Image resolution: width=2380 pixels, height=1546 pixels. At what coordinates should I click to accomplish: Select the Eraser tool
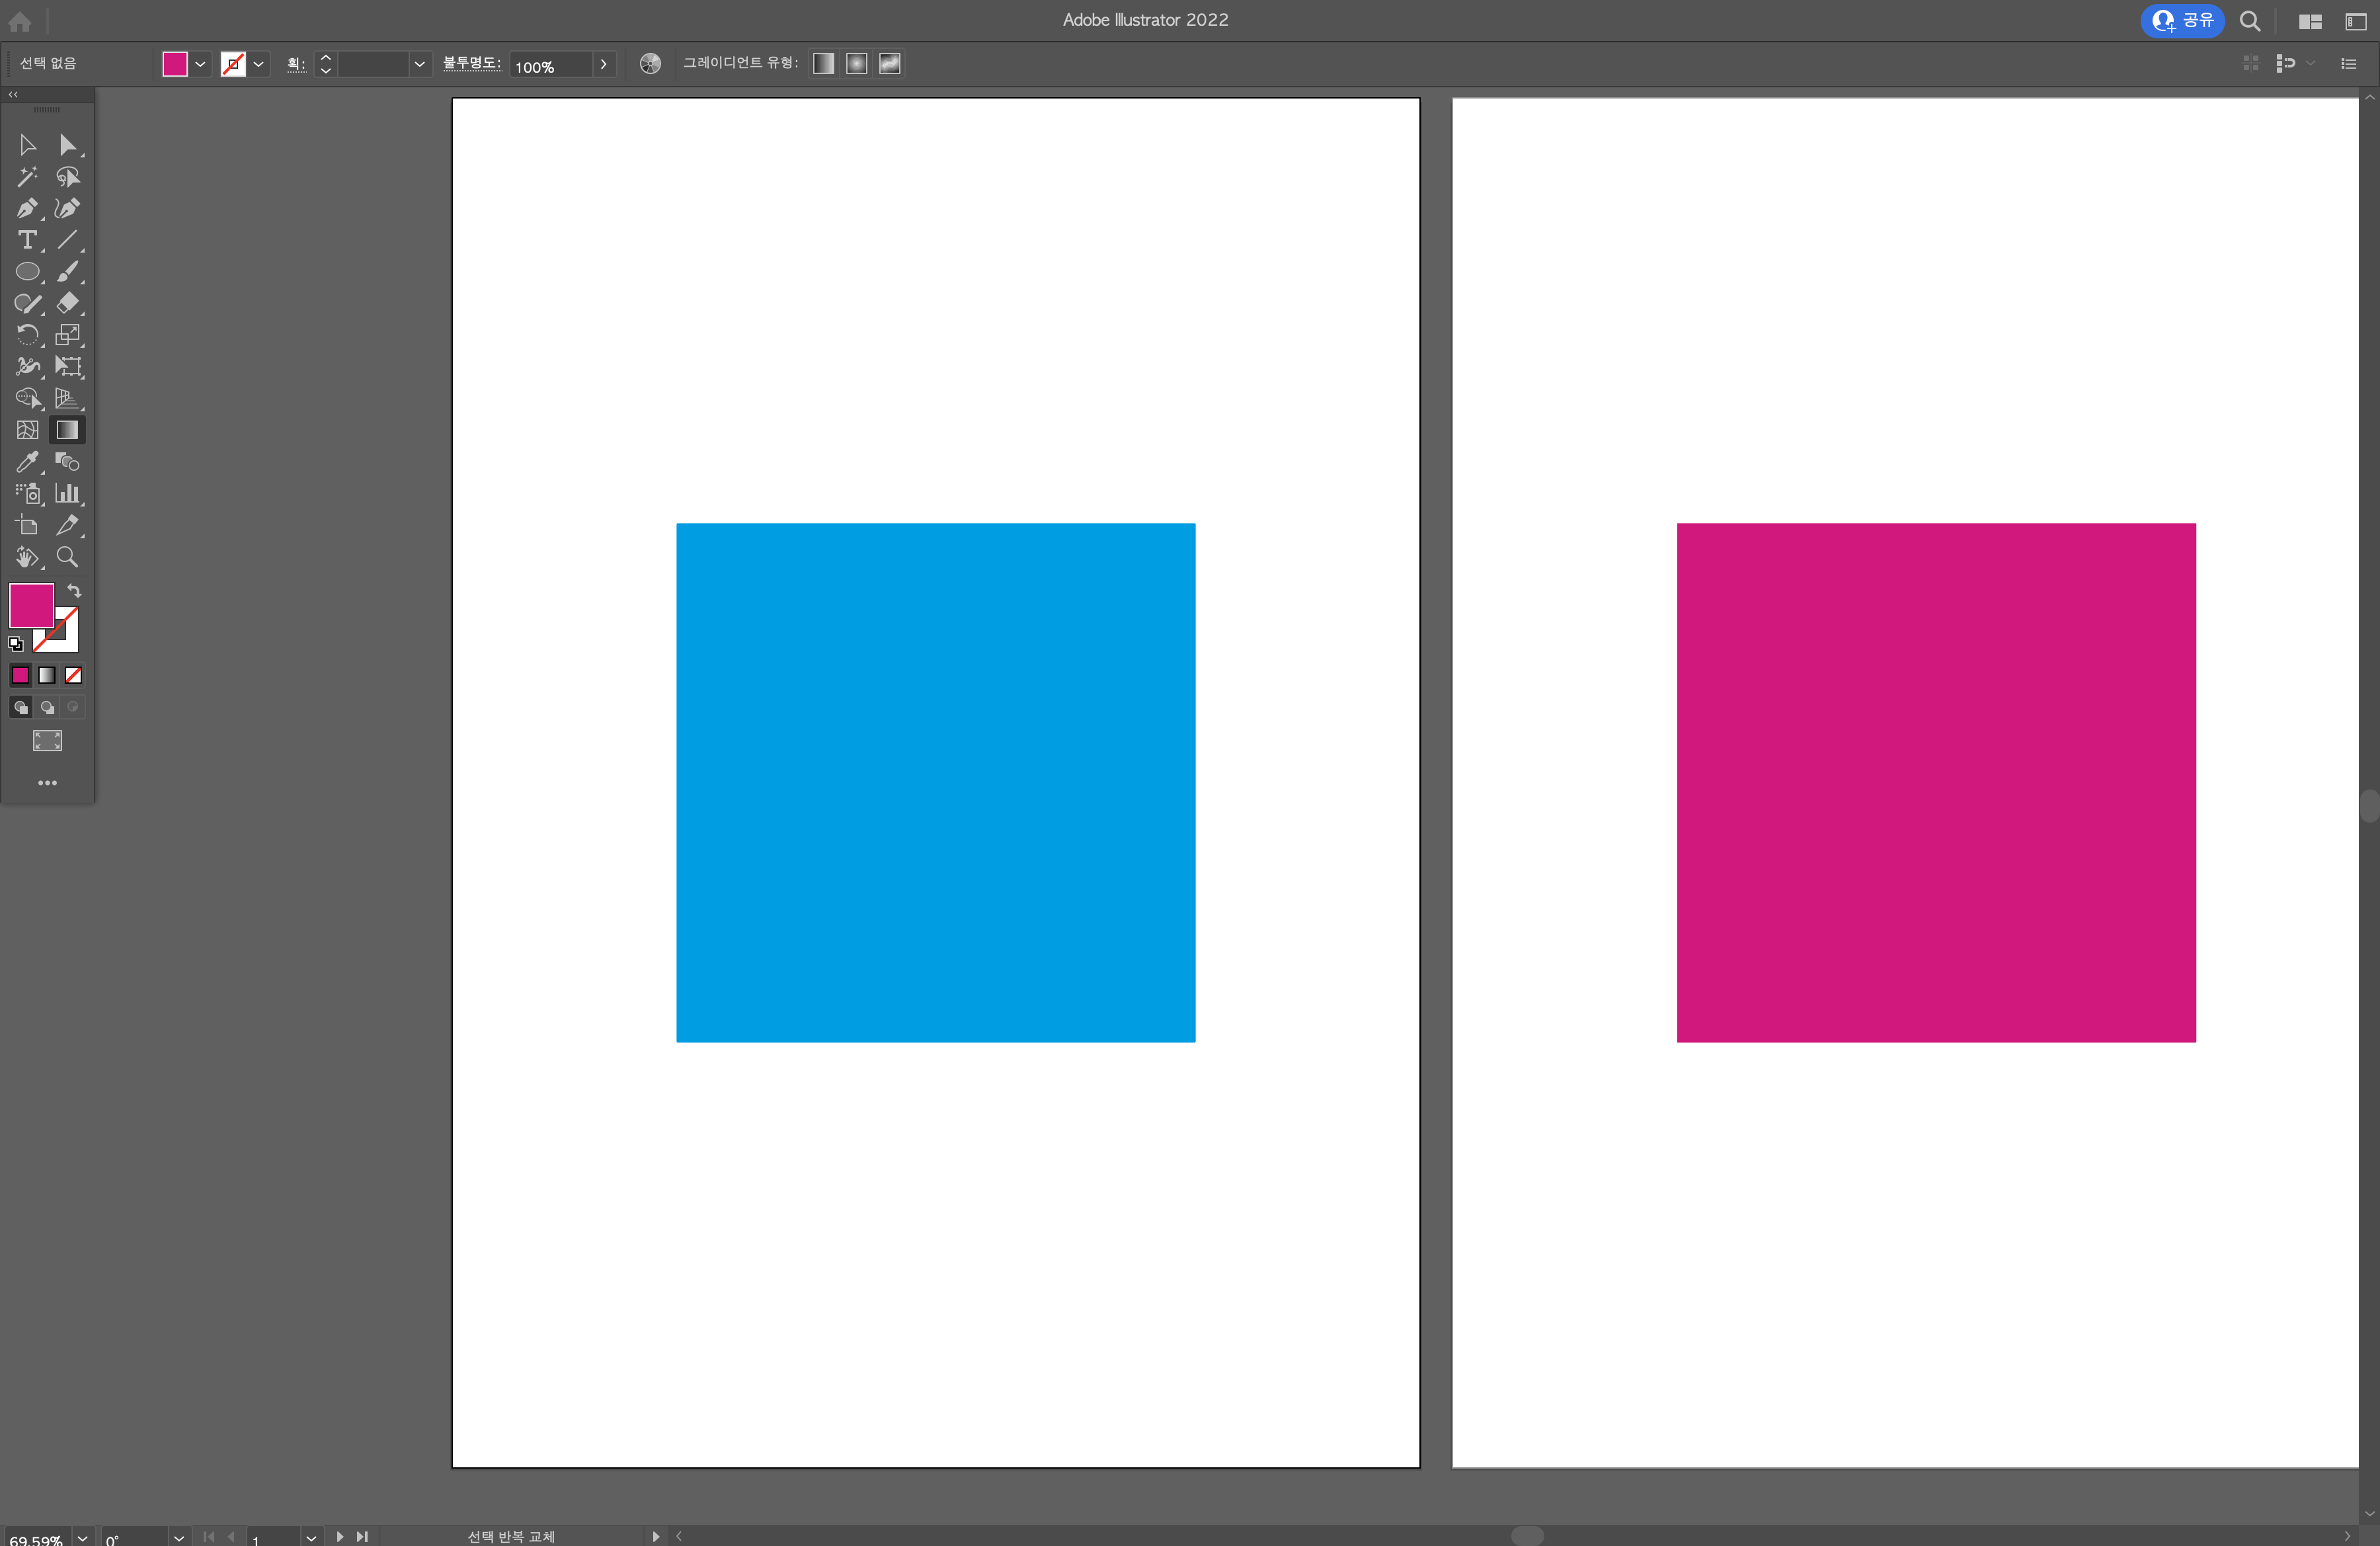67,303
